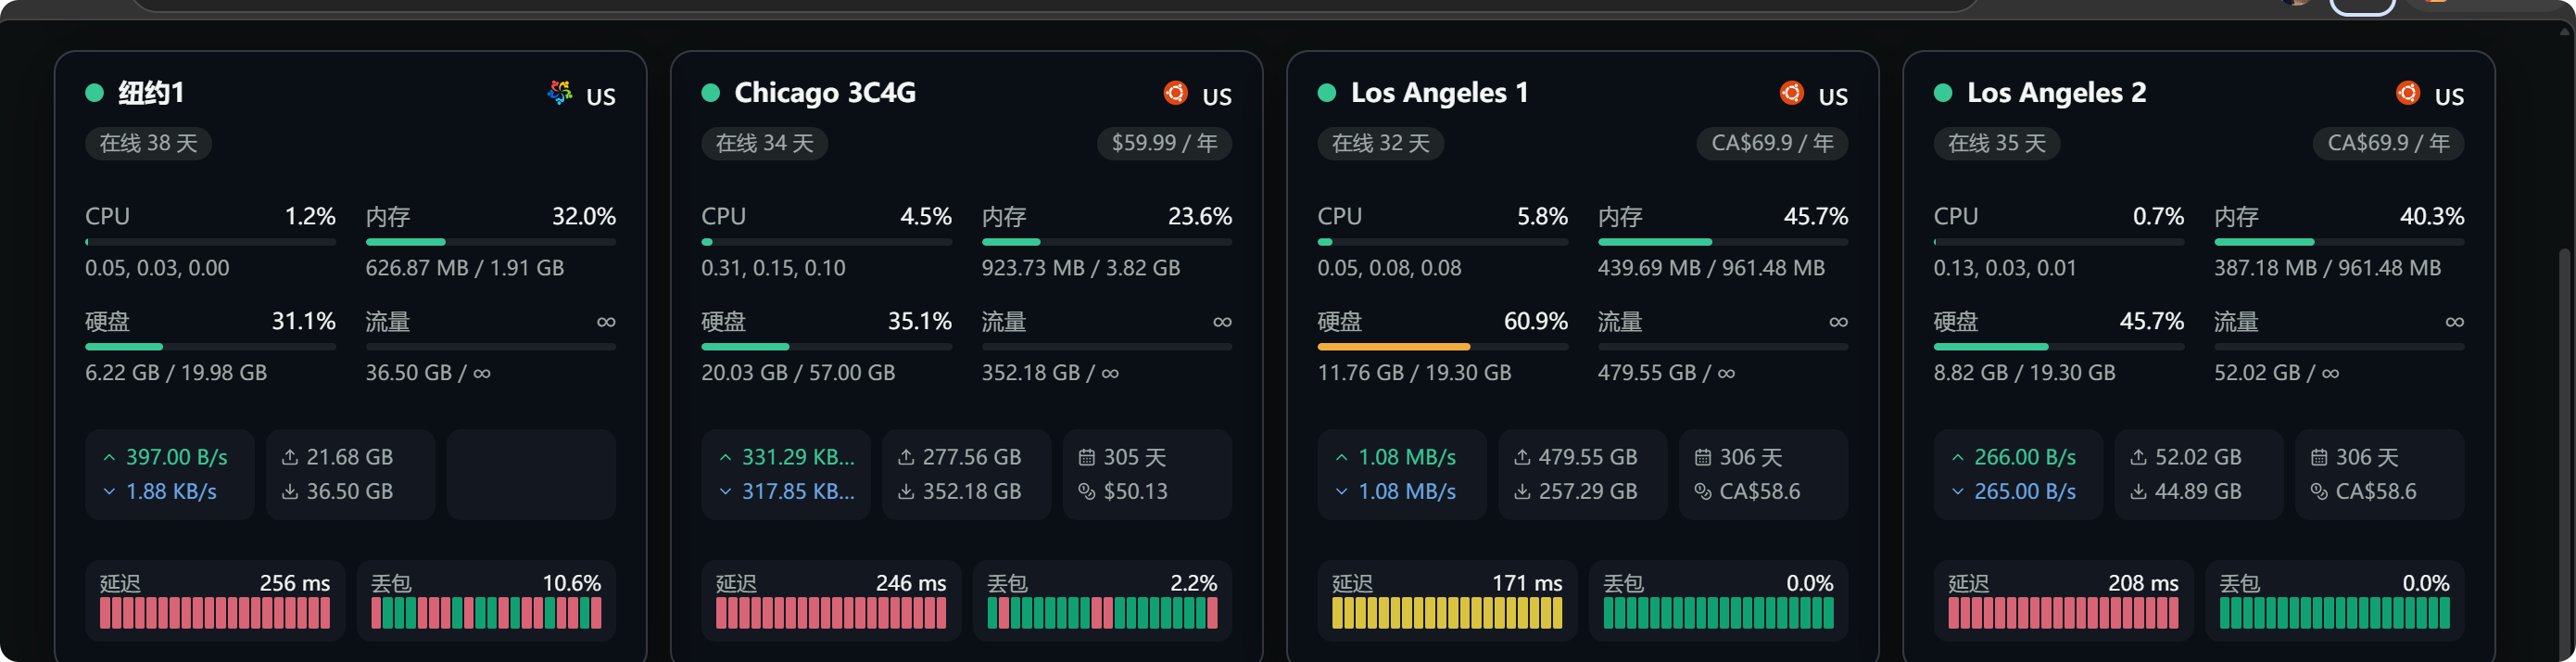The width and height of the screenshot is (2576, 662).
Task: Click the Ubuntu icon on Los Angeles 1 card
Action: [x=1791, y=93]
